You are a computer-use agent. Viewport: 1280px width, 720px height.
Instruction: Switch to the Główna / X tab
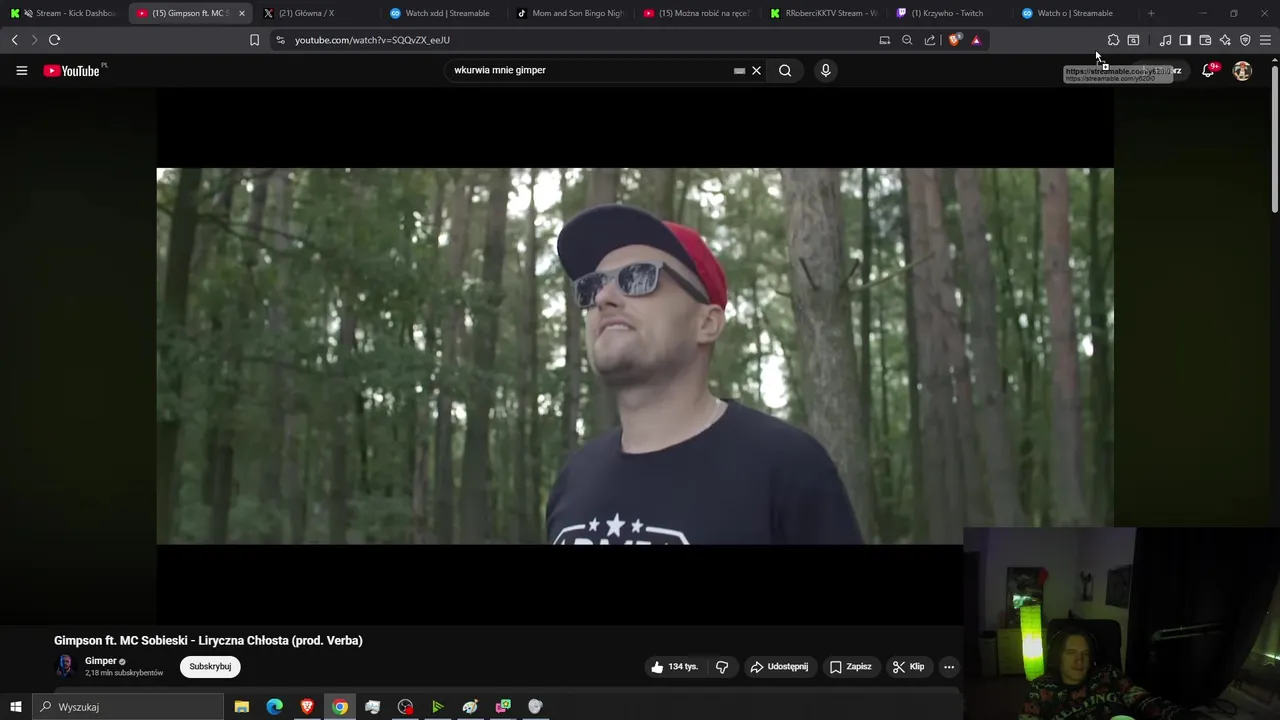pos(316,13)
